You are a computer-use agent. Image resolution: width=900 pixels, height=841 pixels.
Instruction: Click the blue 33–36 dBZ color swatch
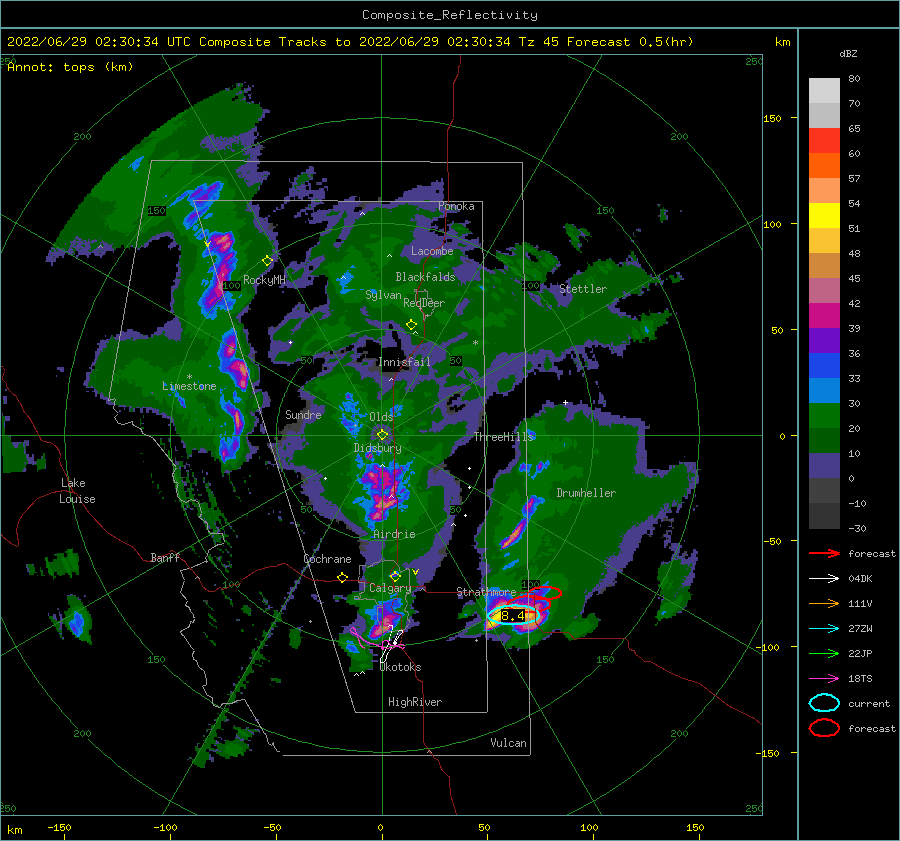coord(824,366)
